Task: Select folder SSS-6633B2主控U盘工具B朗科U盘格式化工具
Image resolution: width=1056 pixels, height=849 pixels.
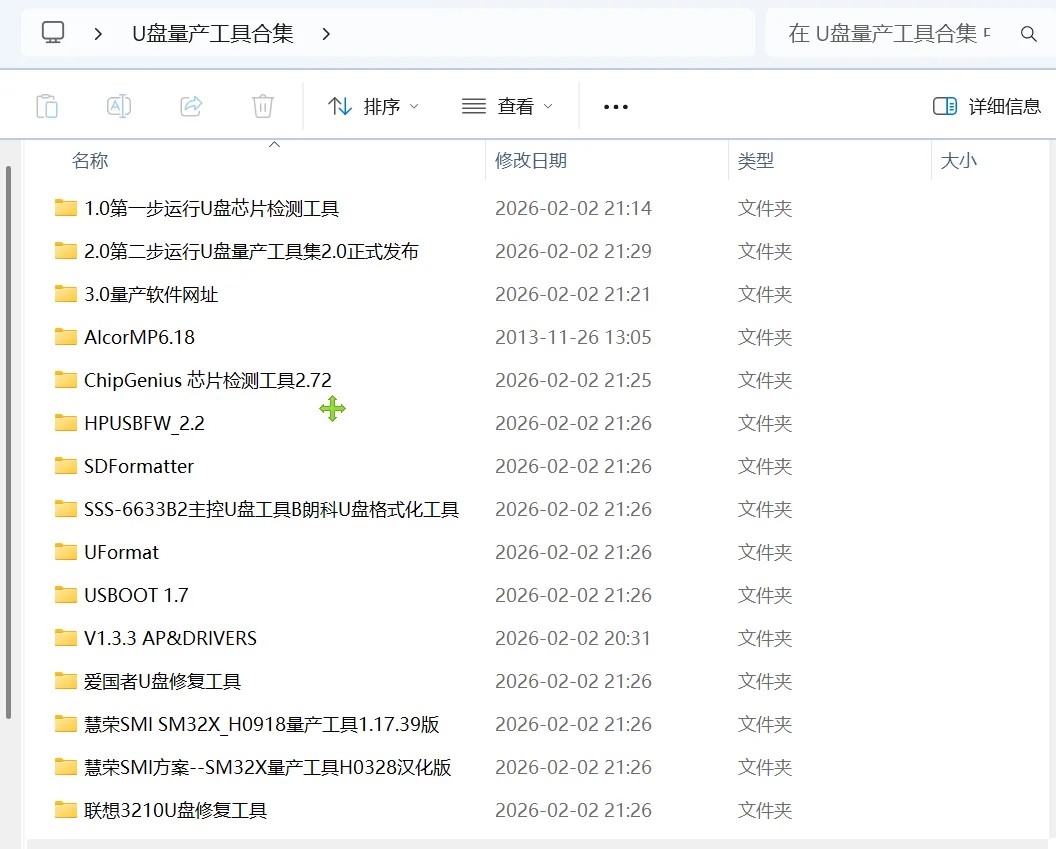Action: pos(271,510)
